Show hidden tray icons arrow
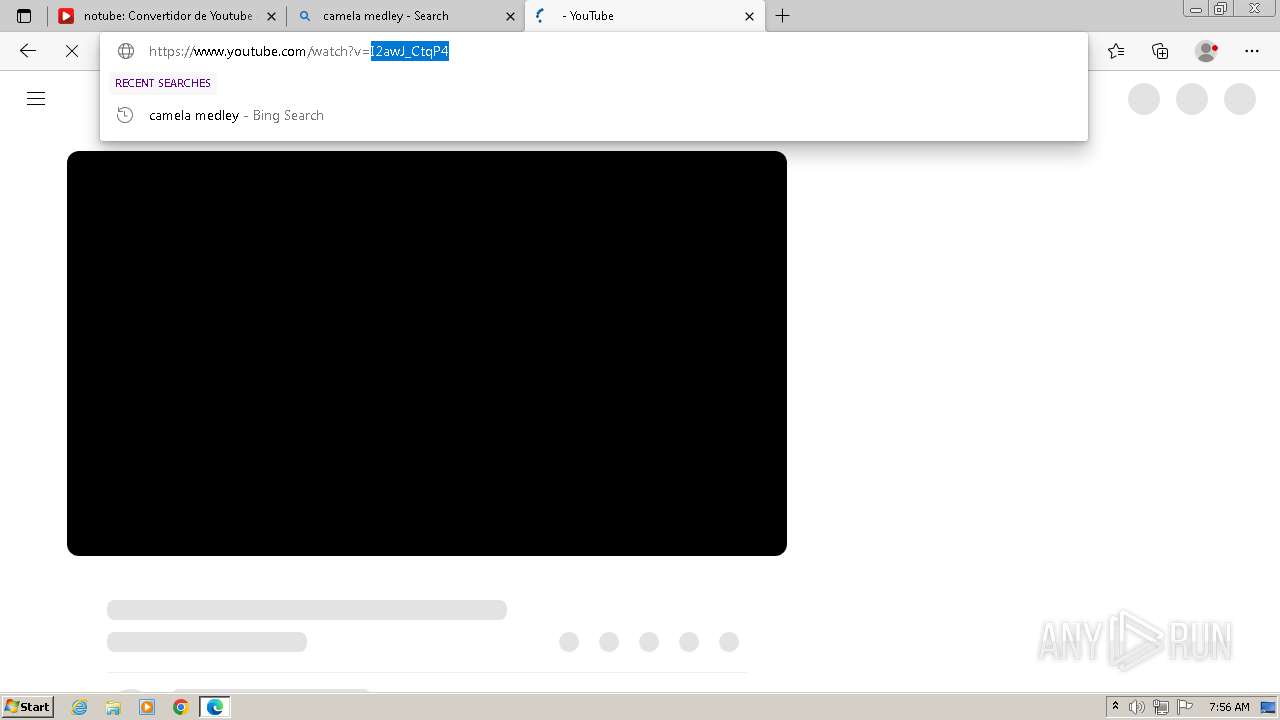The image size is (1280, 720). tap(1116, 707)
